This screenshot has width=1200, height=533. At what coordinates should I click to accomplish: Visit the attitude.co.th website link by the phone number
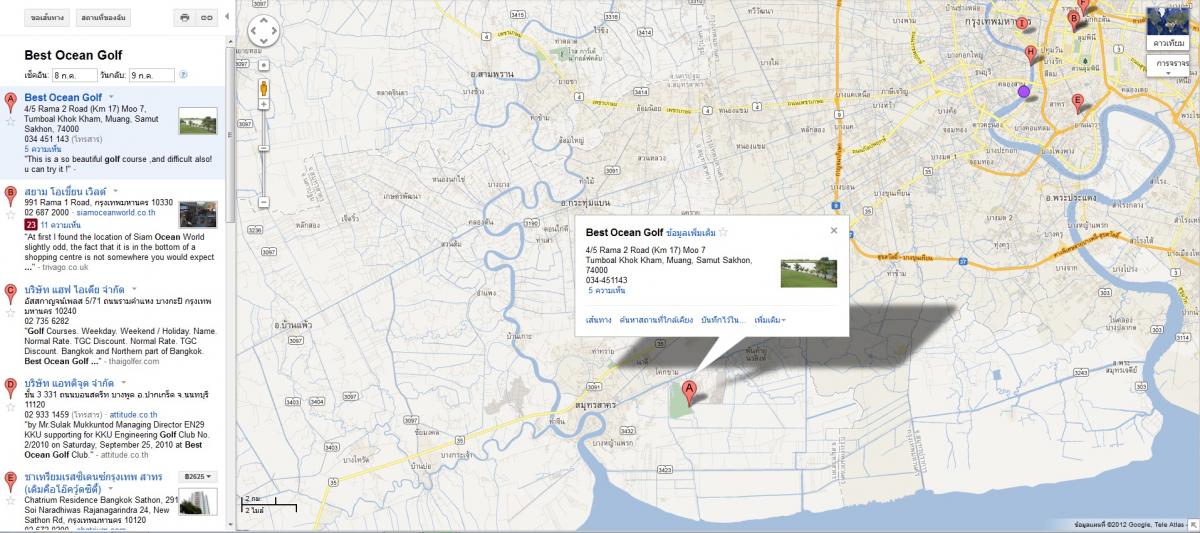coord(131,414)
